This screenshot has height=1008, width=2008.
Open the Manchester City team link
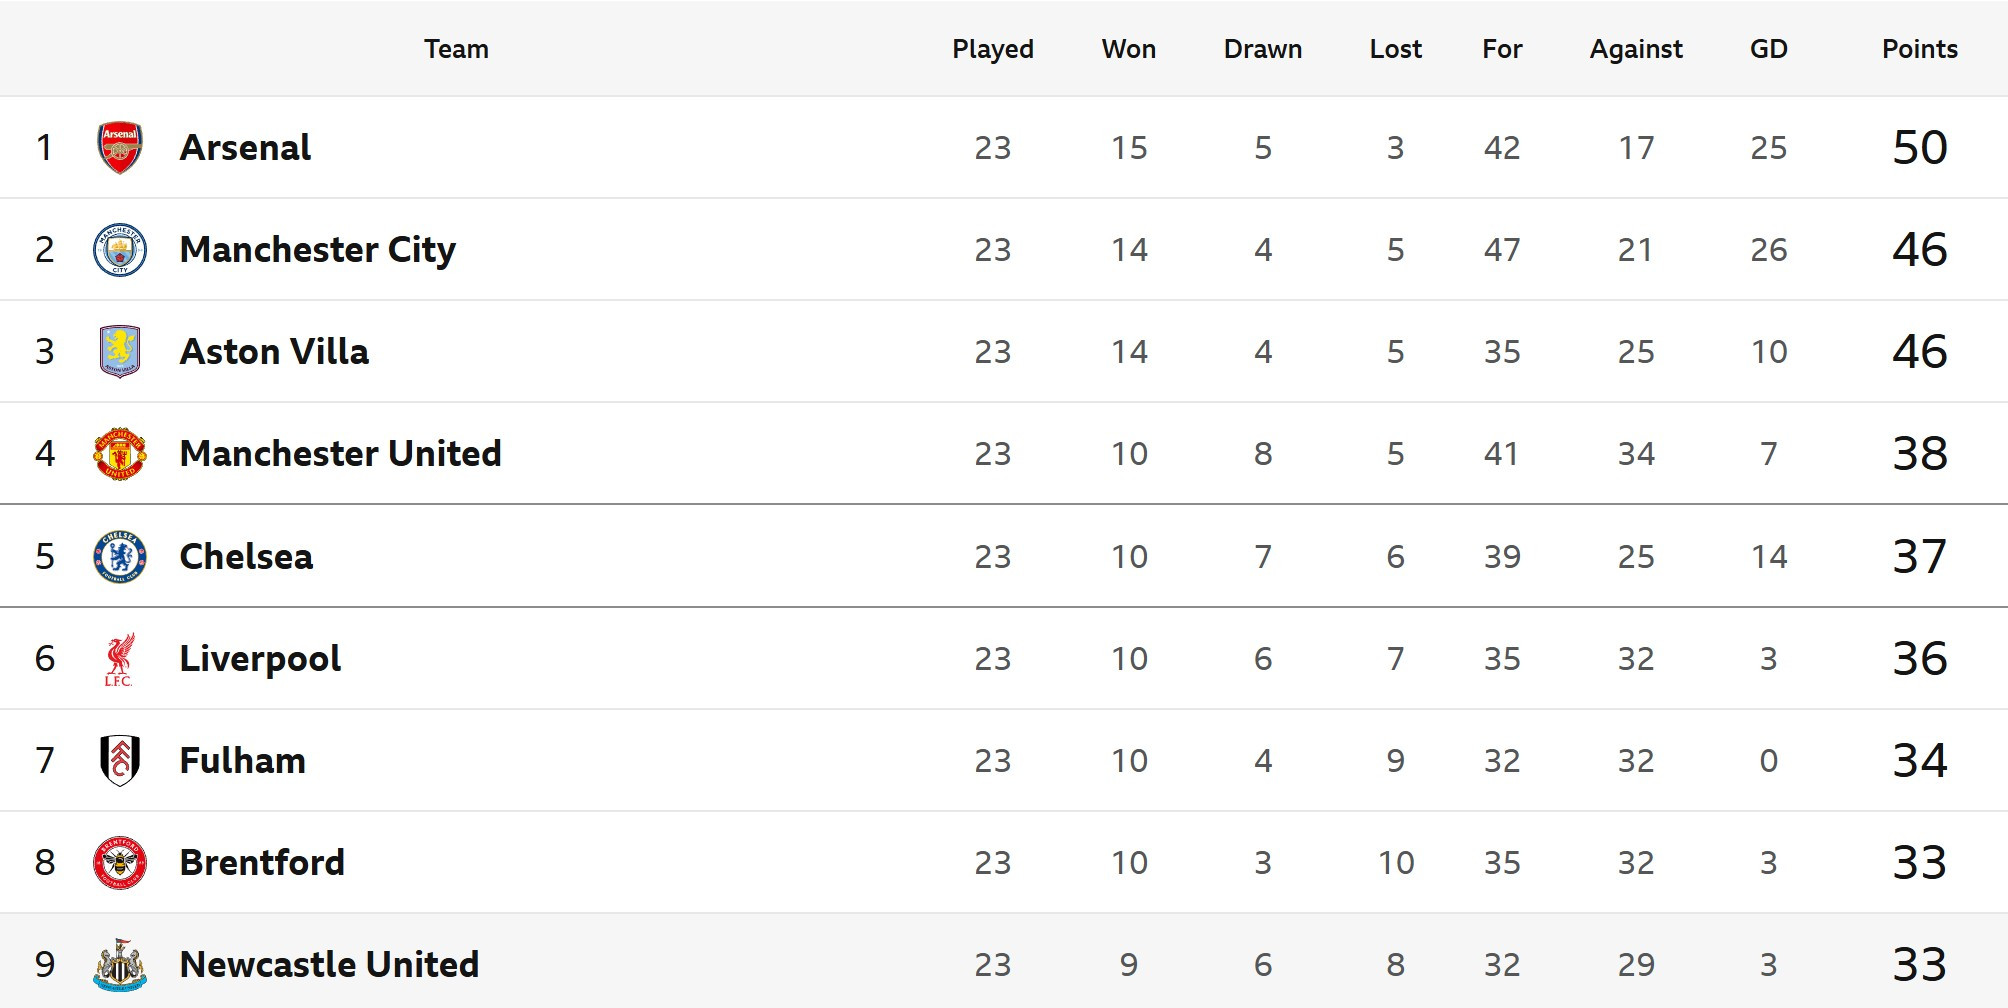tap(317, 250)
